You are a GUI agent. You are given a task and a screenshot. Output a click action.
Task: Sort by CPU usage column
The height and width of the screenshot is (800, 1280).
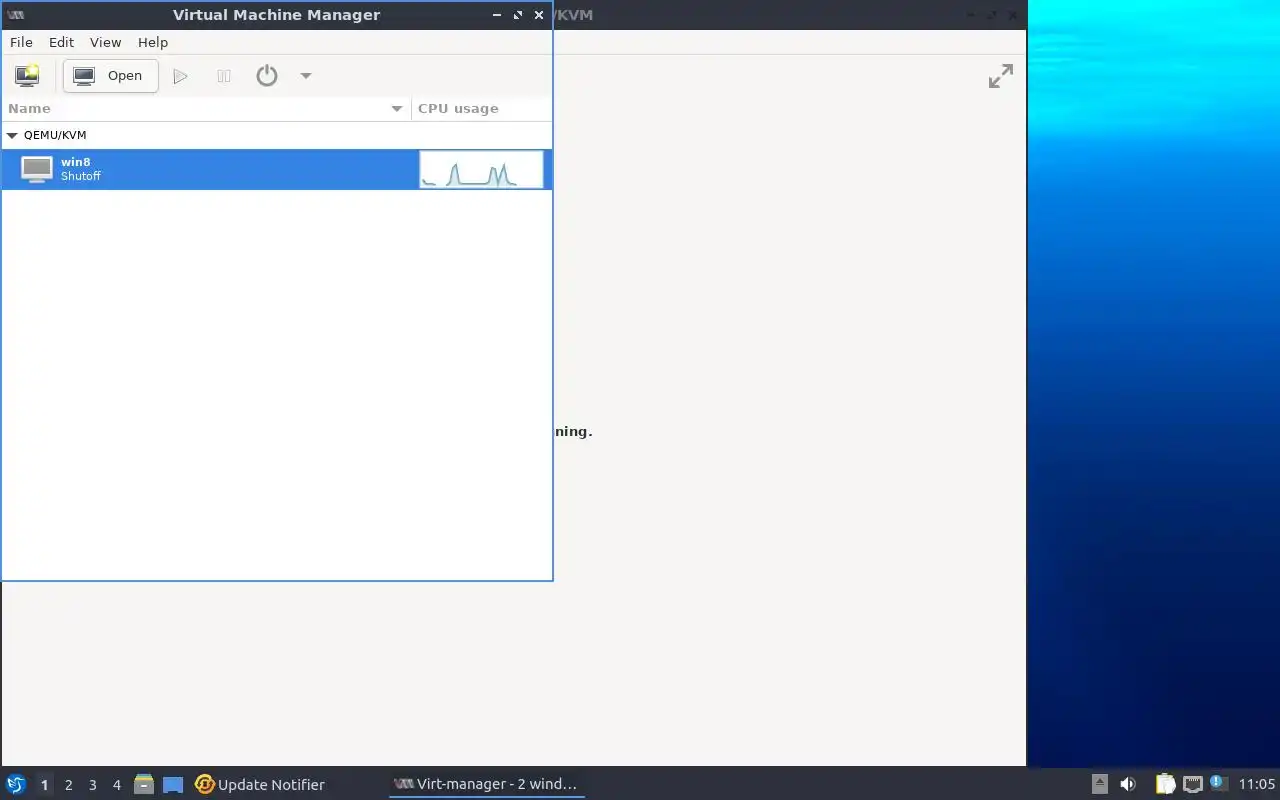[481, 108]
